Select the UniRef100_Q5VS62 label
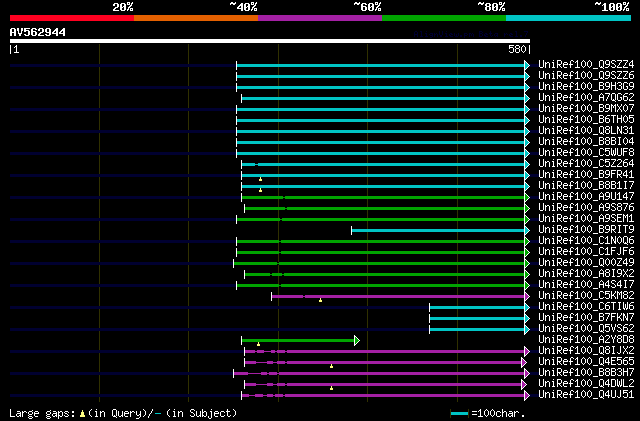640x421 pixels. pyautogui.click(x=586, y=329)
